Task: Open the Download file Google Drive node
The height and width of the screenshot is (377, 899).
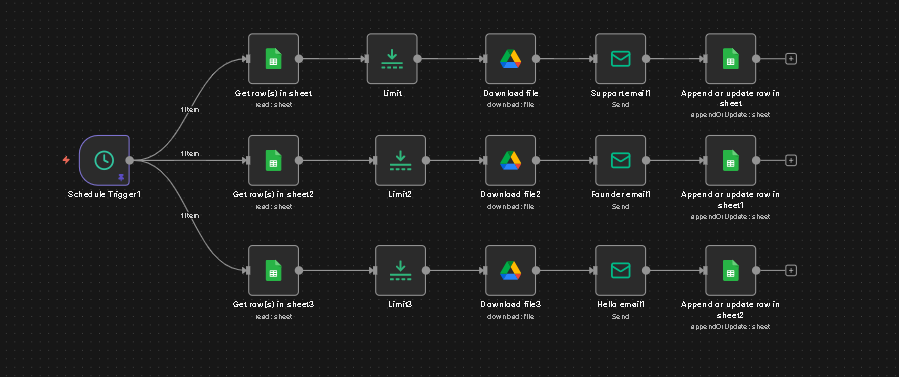Action: point(510,58)
